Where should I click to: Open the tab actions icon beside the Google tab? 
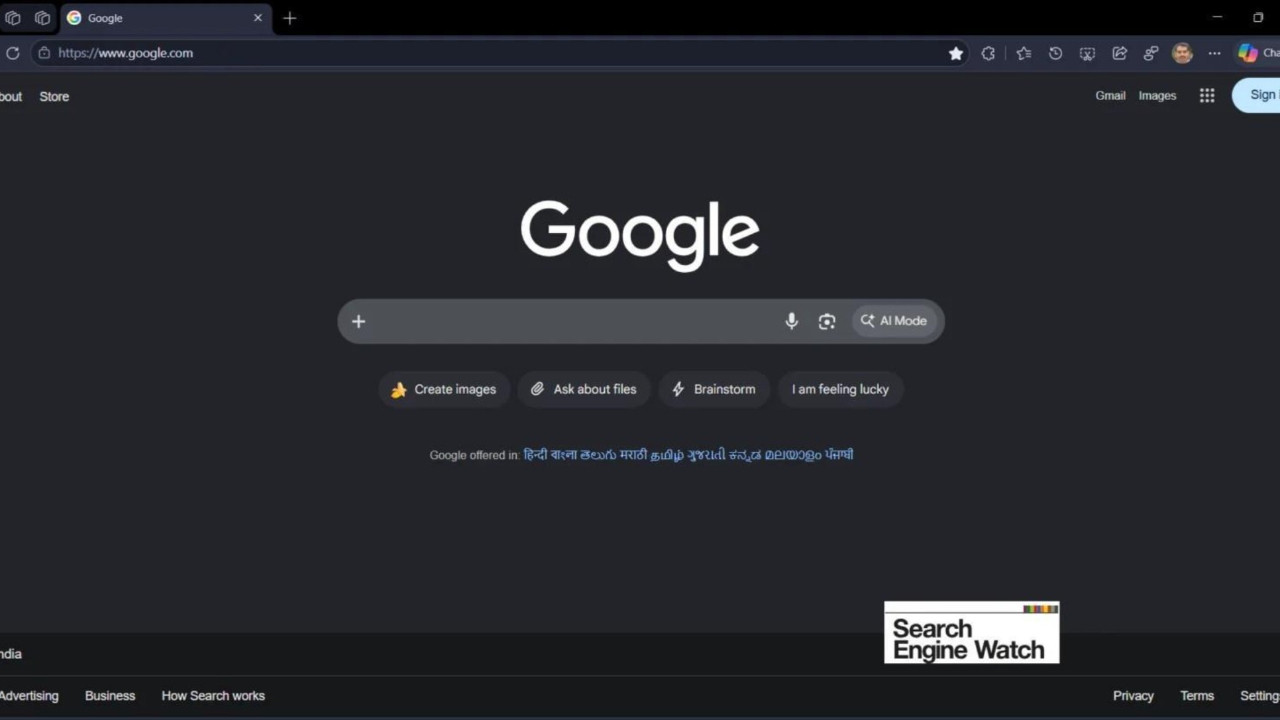pos(42,18)
